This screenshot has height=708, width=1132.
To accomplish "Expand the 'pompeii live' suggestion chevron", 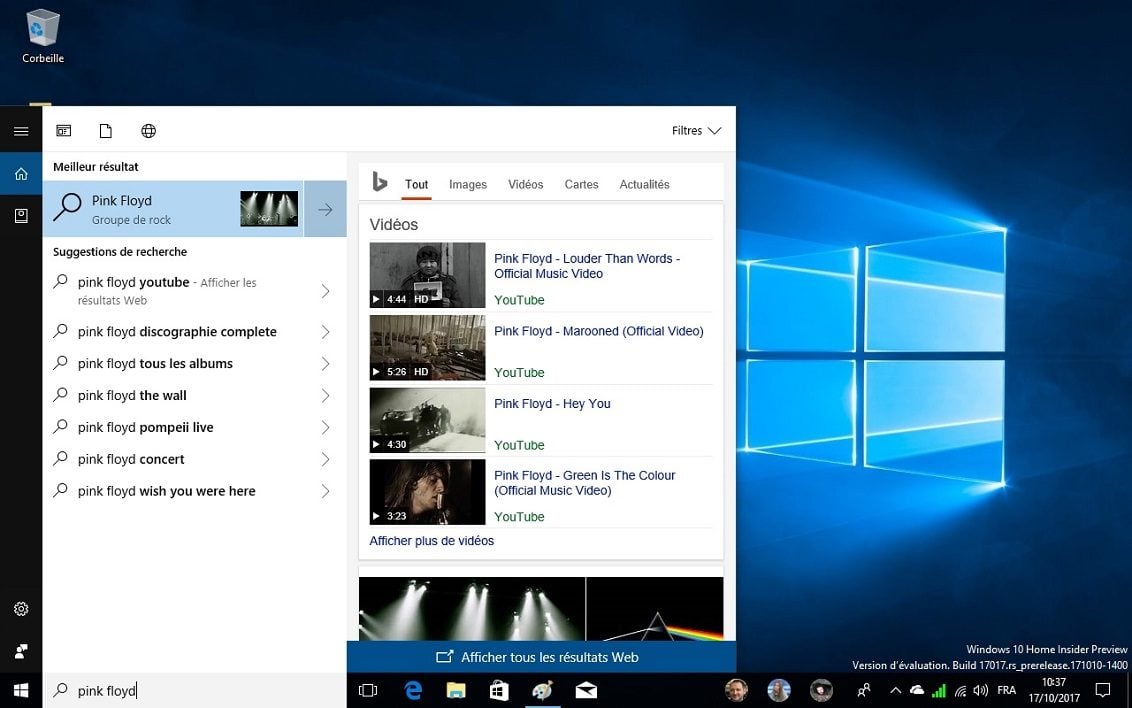I will point(326,427).
